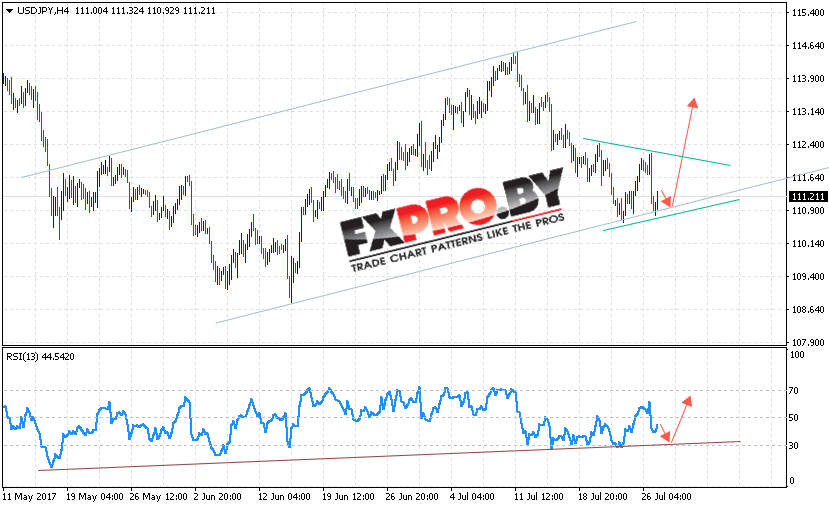Click the 26 Jun 20:00 date label
The width and height of the screenshot is (829, 508).
[x=412, y=497]
